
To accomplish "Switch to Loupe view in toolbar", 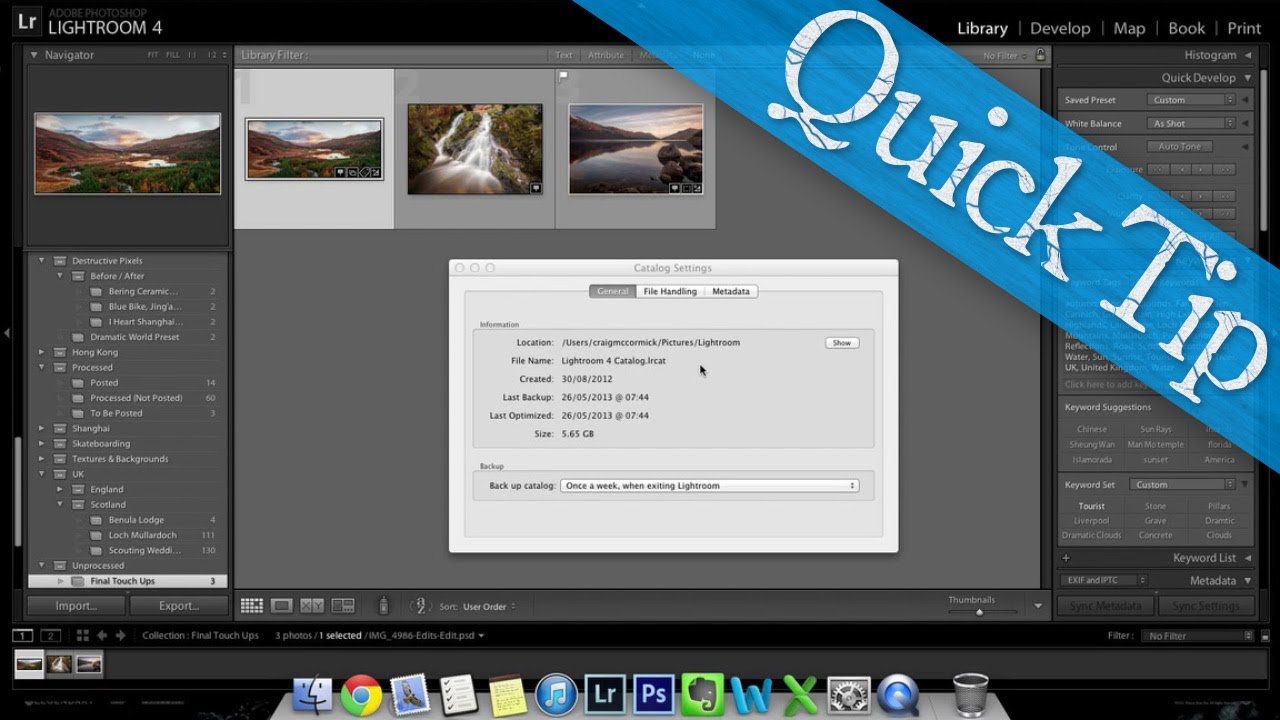I will 282,606.
